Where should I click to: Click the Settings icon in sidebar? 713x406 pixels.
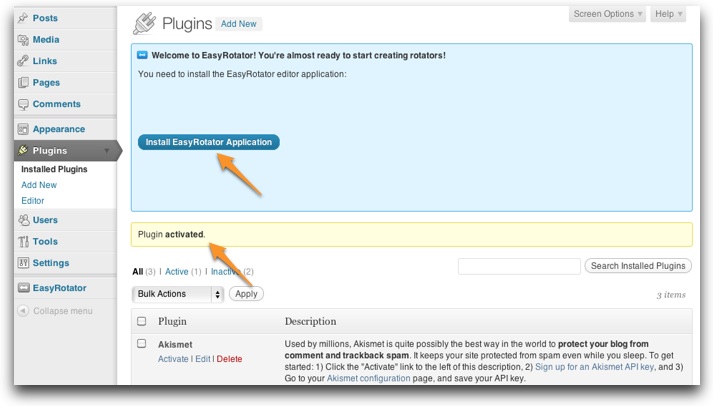(23, 263)
